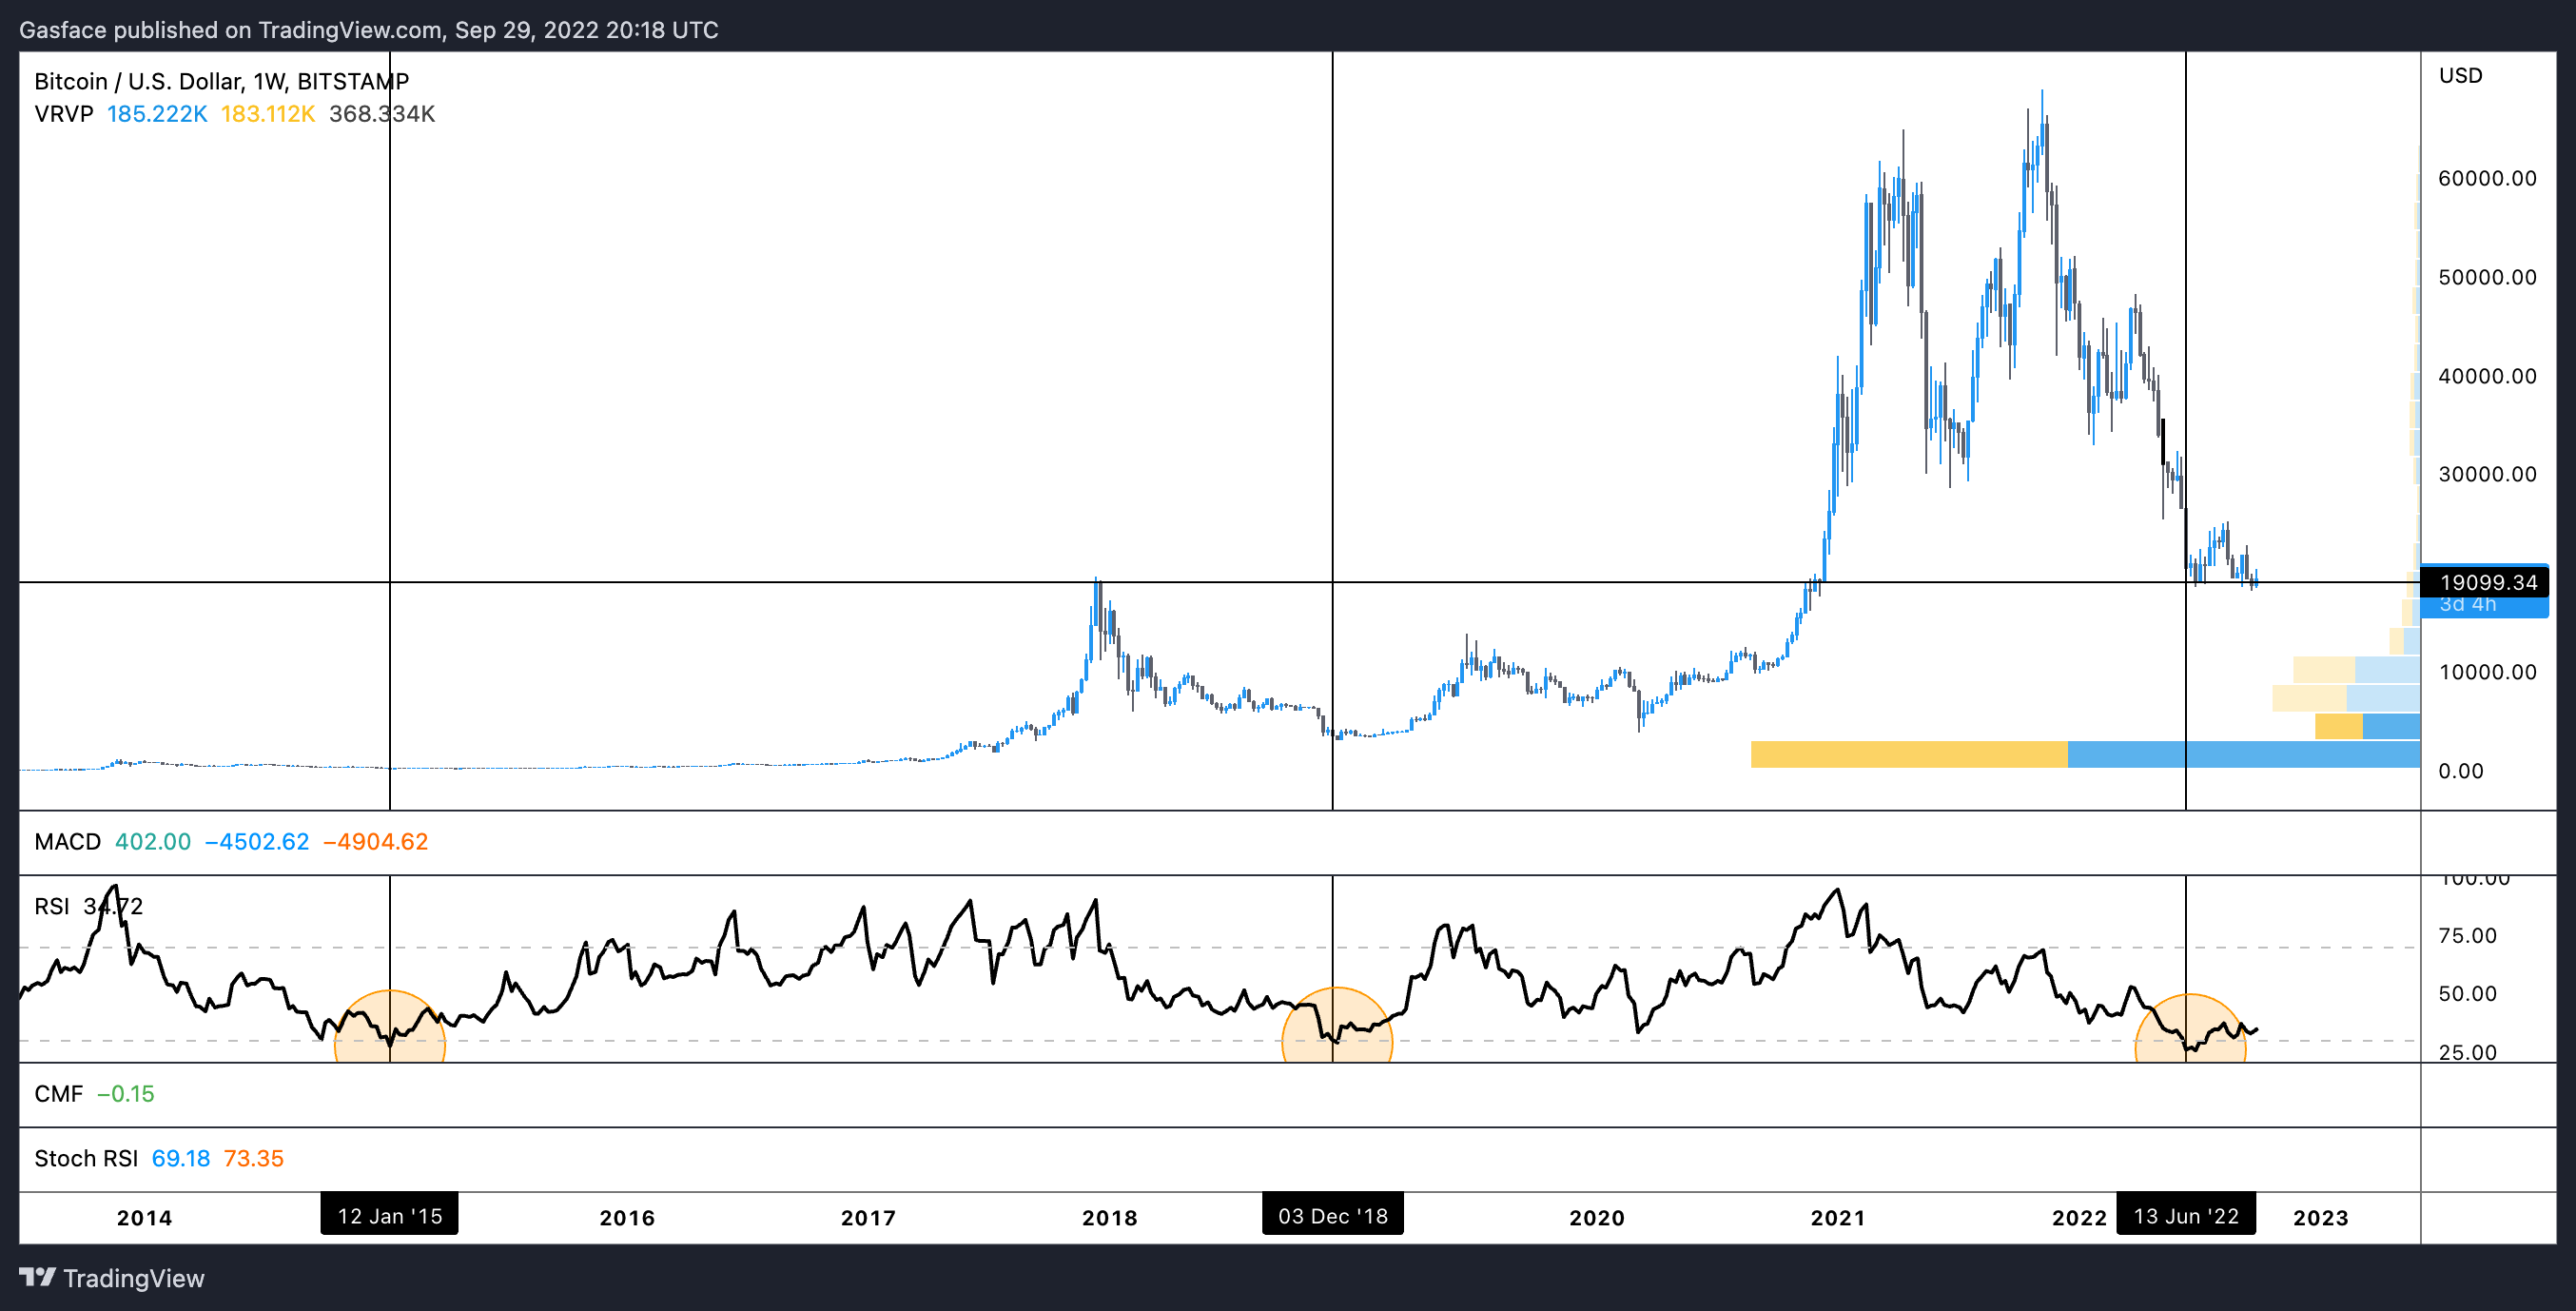Click the MACD histogram value 402.00
The image size is (2576, 1311).
pos(152,842)
